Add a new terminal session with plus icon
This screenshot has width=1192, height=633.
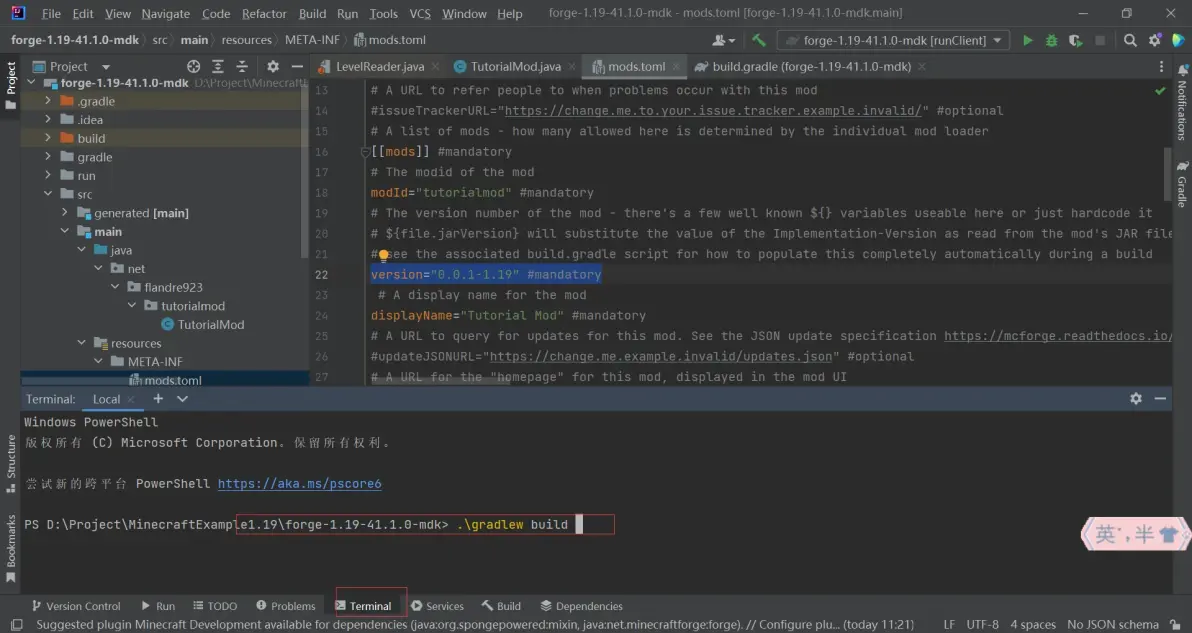coord(158,398)
